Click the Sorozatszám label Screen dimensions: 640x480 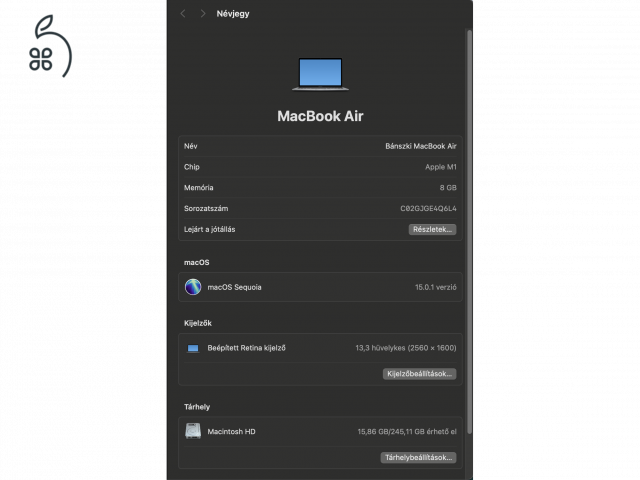206,209
